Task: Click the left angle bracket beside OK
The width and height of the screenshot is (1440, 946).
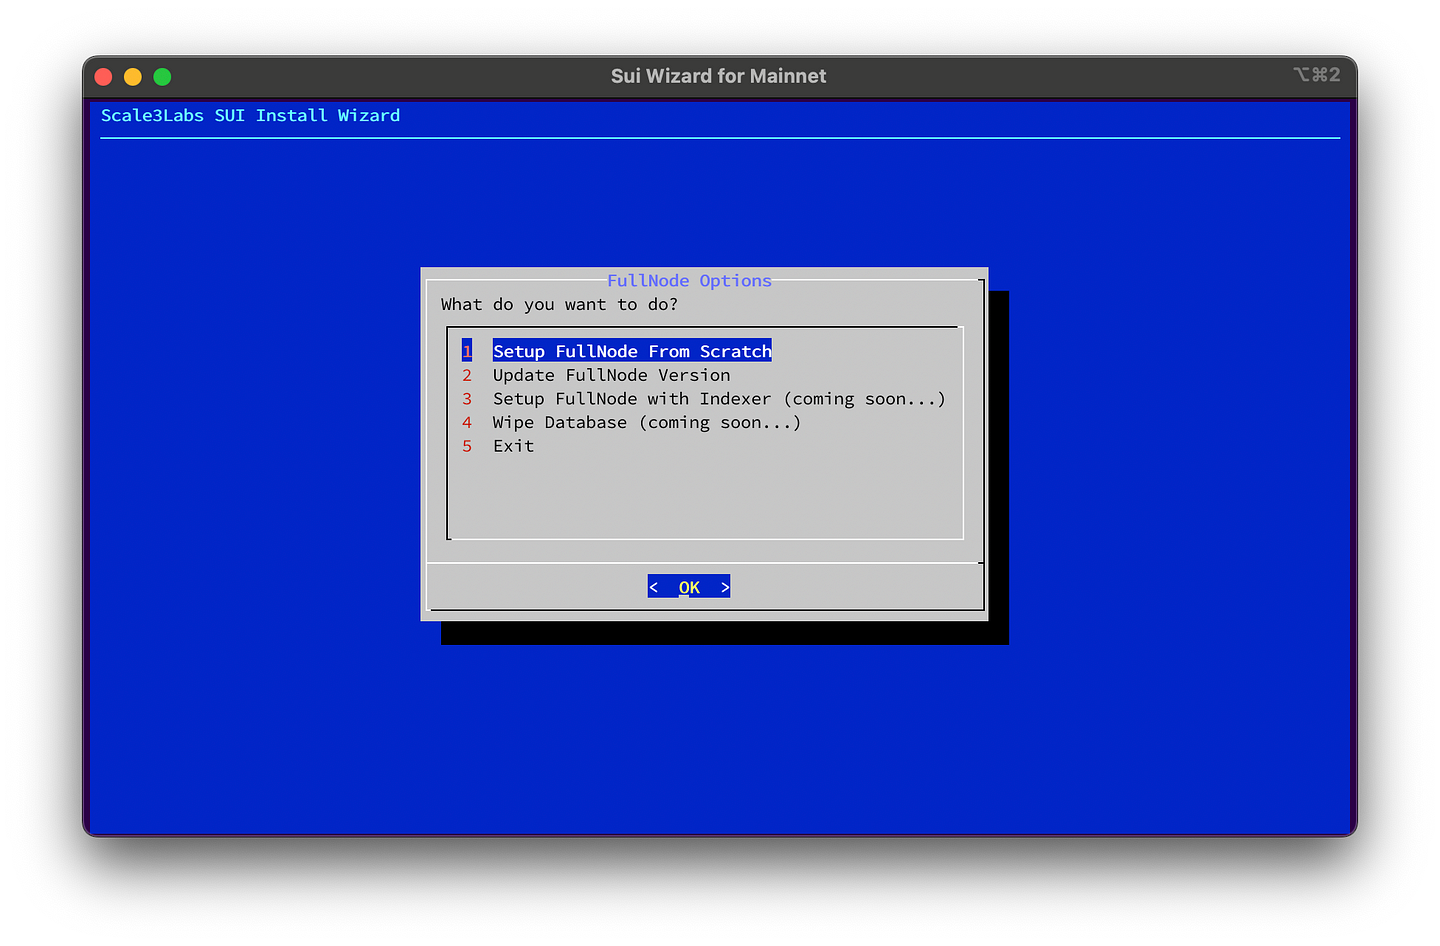Action: coord(654,587)
